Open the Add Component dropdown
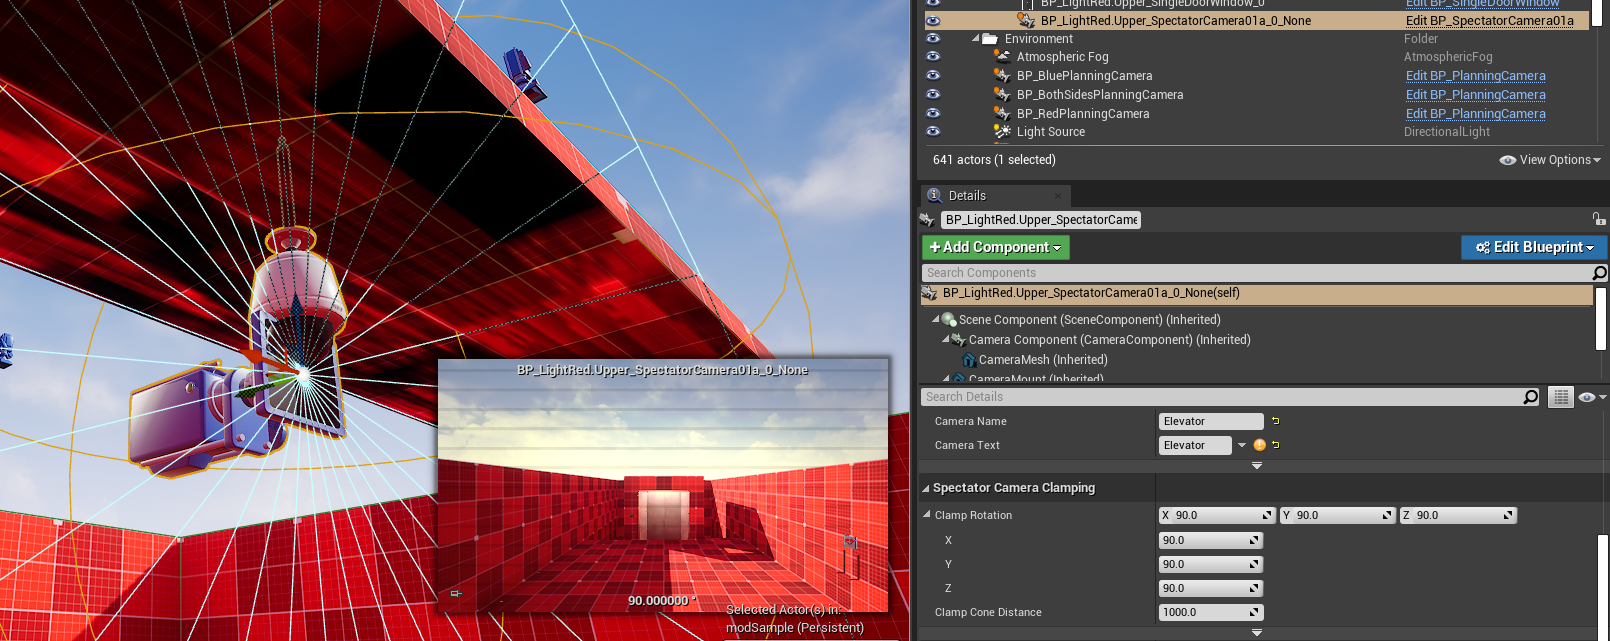 pos(995,247)
